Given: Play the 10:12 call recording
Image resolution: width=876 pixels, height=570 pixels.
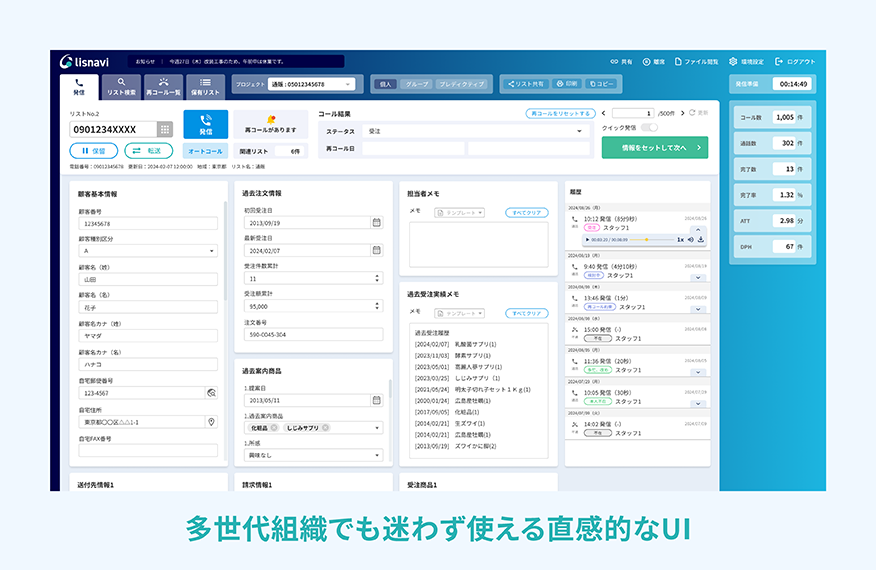Looking at the screenshot, I should (586, 240).
